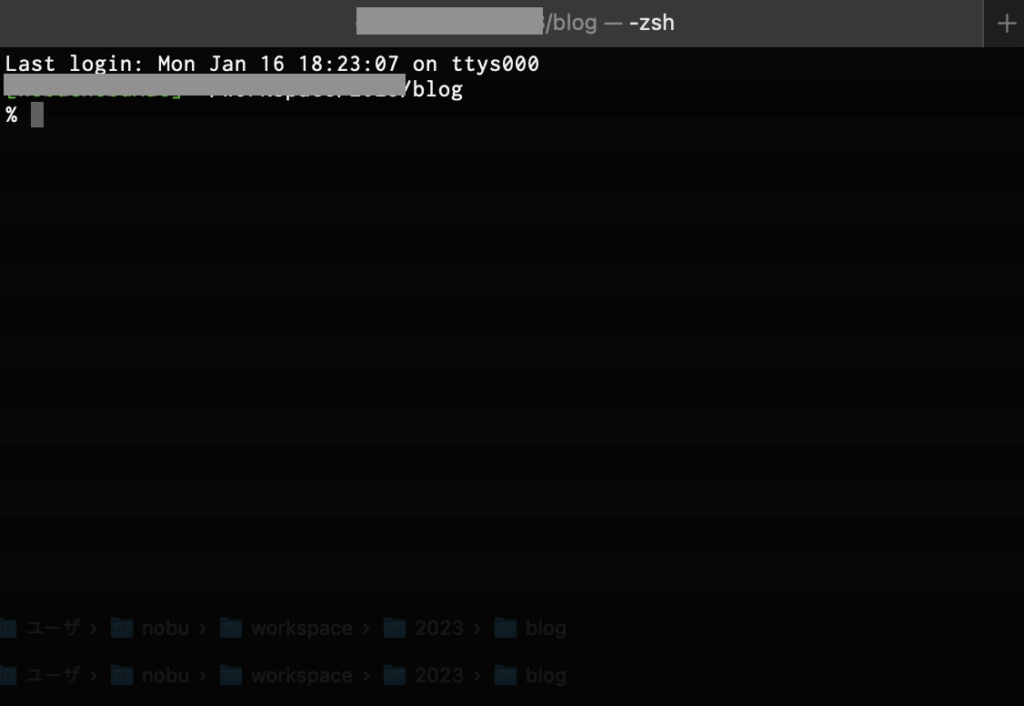Screen dimensions: 1024x706
Task: Click the blog folder icon in upper path bar
Action: pyautogui.click(x=507, y=628)
